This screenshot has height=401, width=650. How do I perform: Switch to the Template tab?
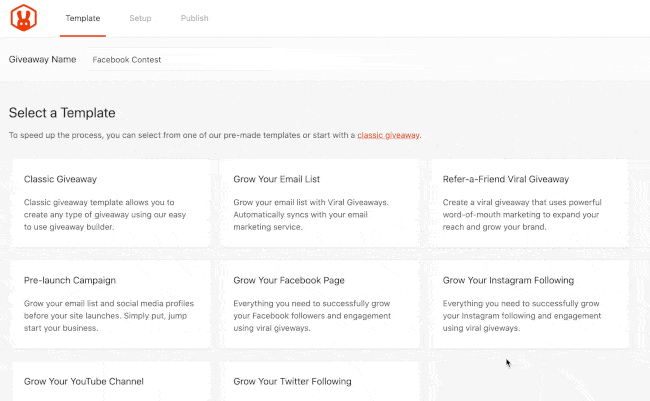coord(82,18)
